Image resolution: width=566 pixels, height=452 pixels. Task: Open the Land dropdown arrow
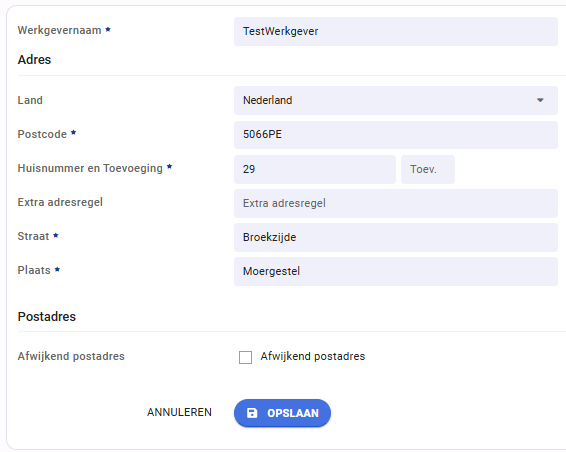click(540, 100)
